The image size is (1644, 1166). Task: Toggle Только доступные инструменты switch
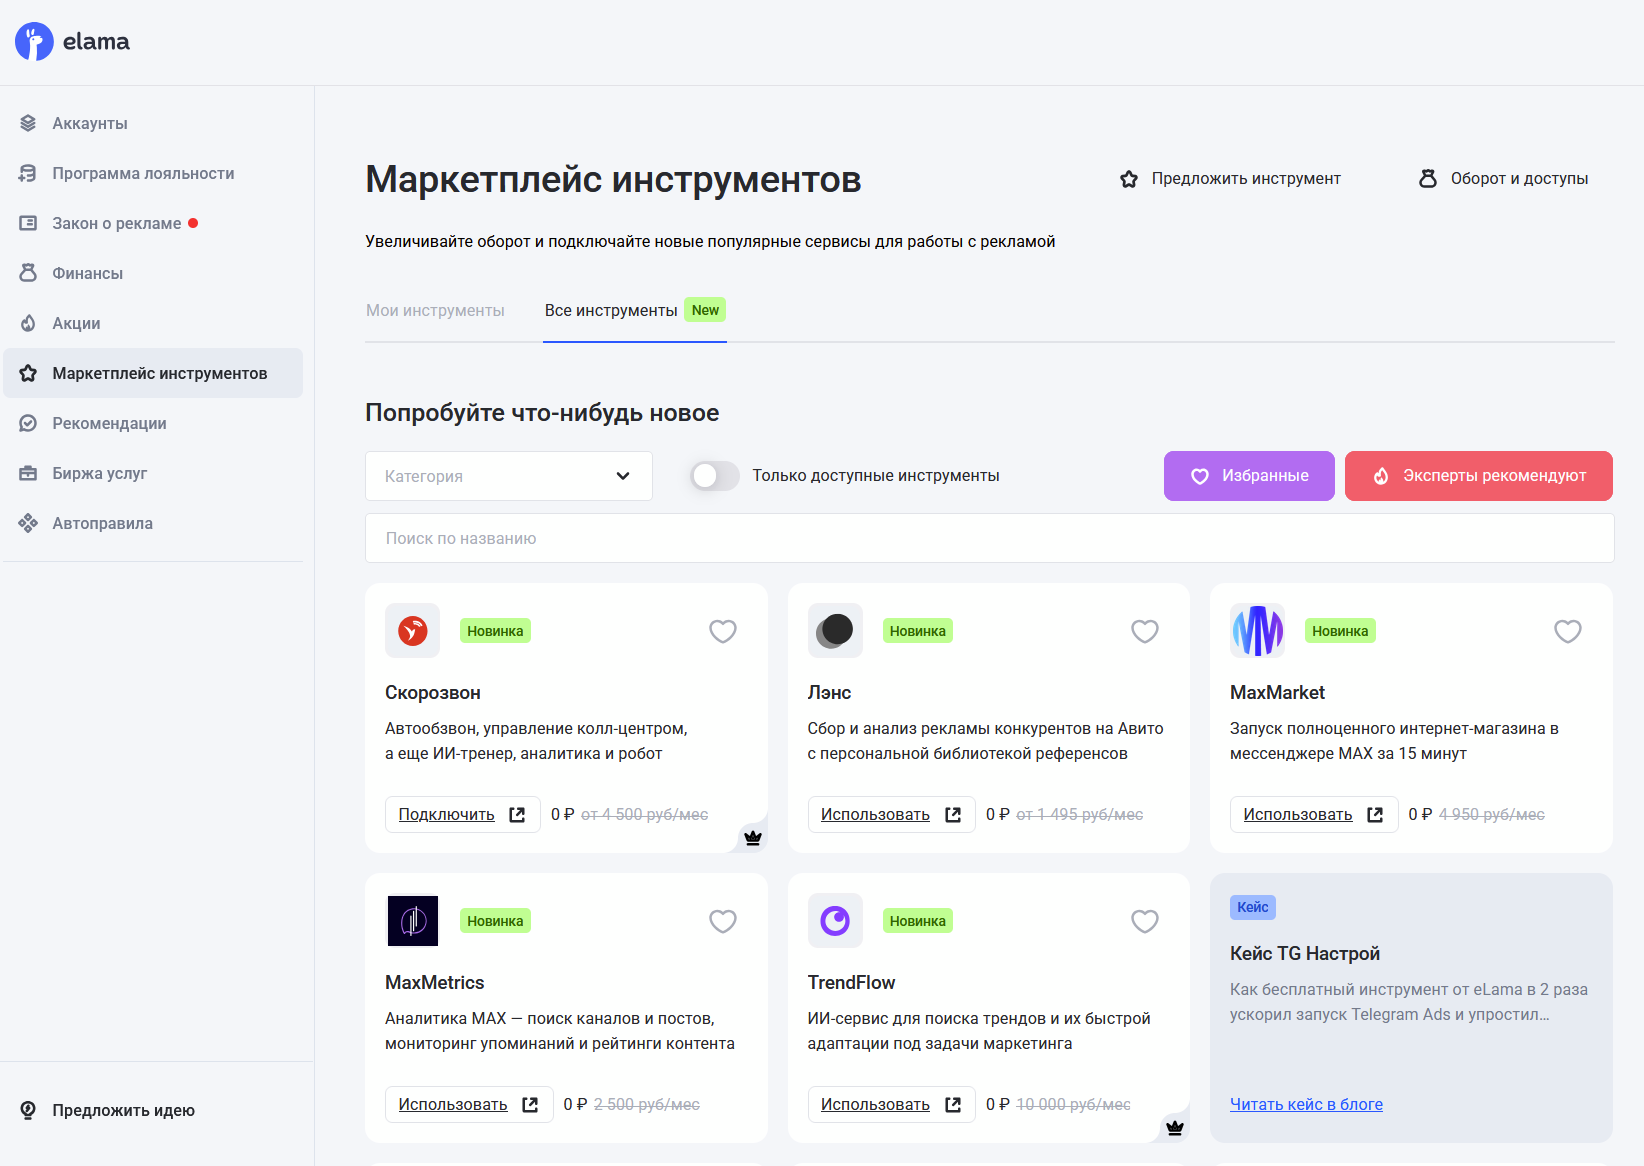coord(715,476)
